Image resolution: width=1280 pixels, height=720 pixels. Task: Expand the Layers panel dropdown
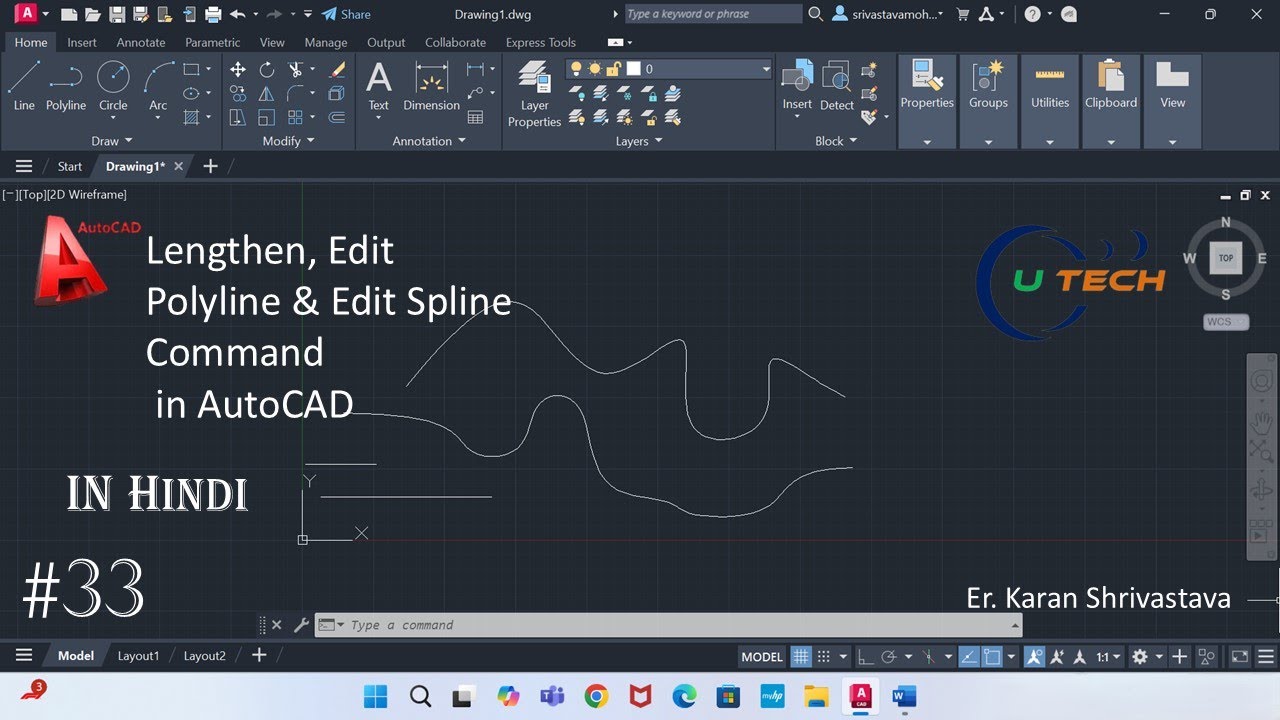pyautogui.click(x=639, y=141)
